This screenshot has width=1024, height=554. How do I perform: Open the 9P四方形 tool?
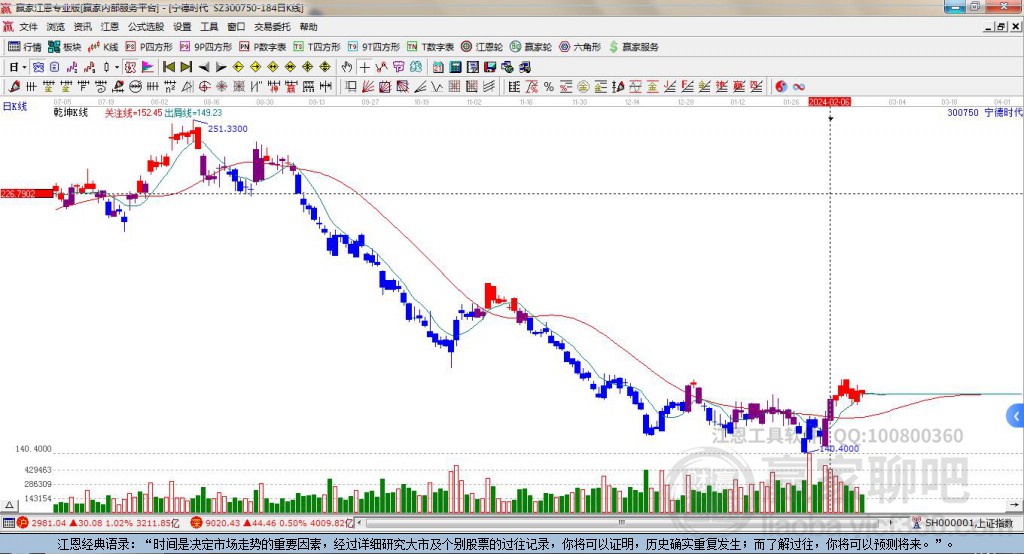click(206, 47)
